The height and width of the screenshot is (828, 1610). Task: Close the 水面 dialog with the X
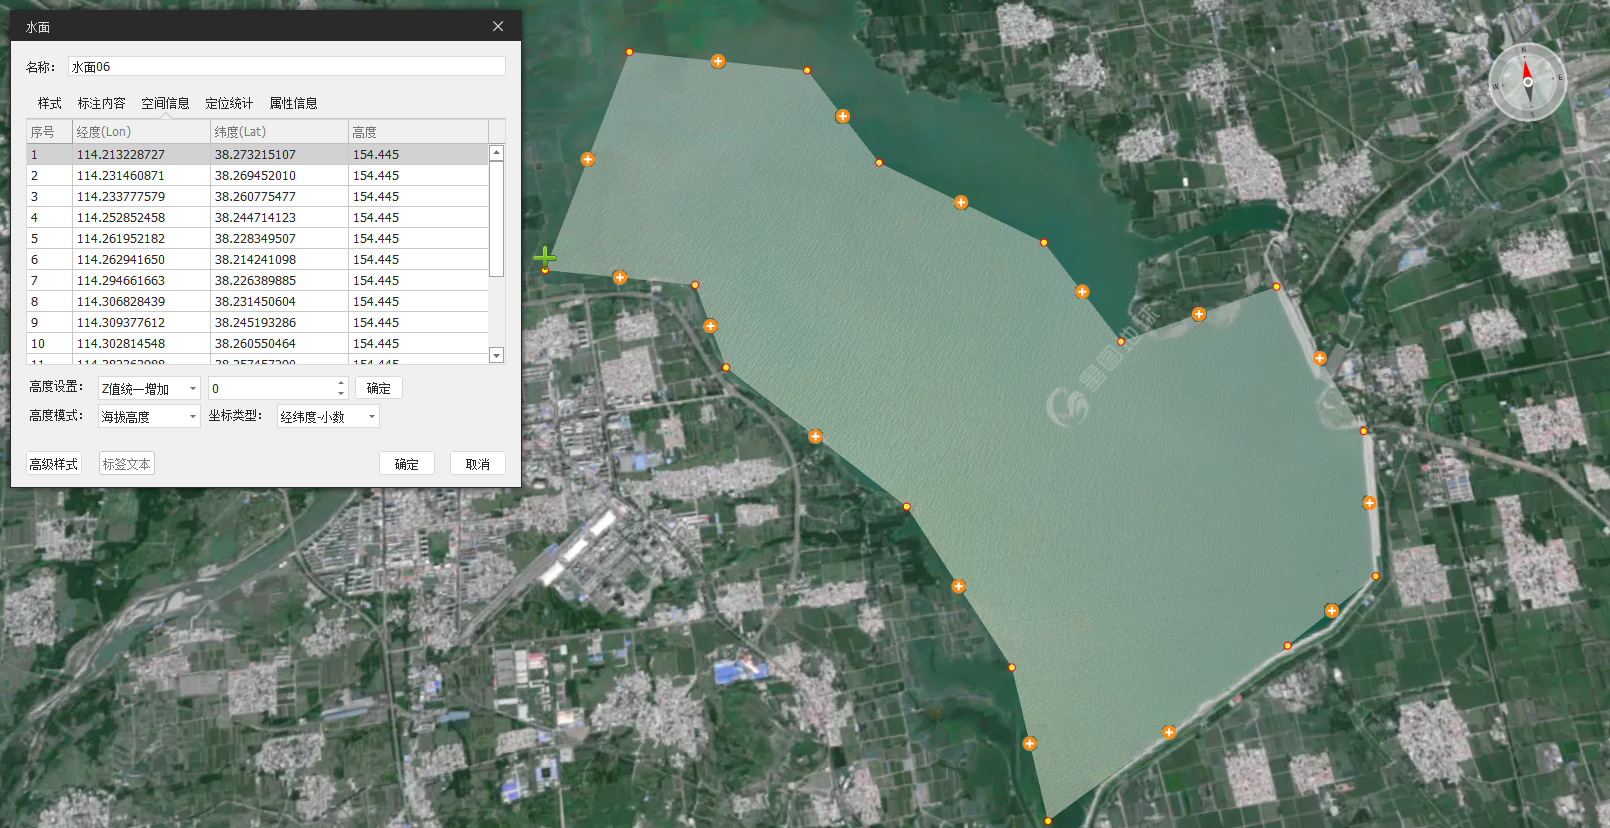coord(498,26)
